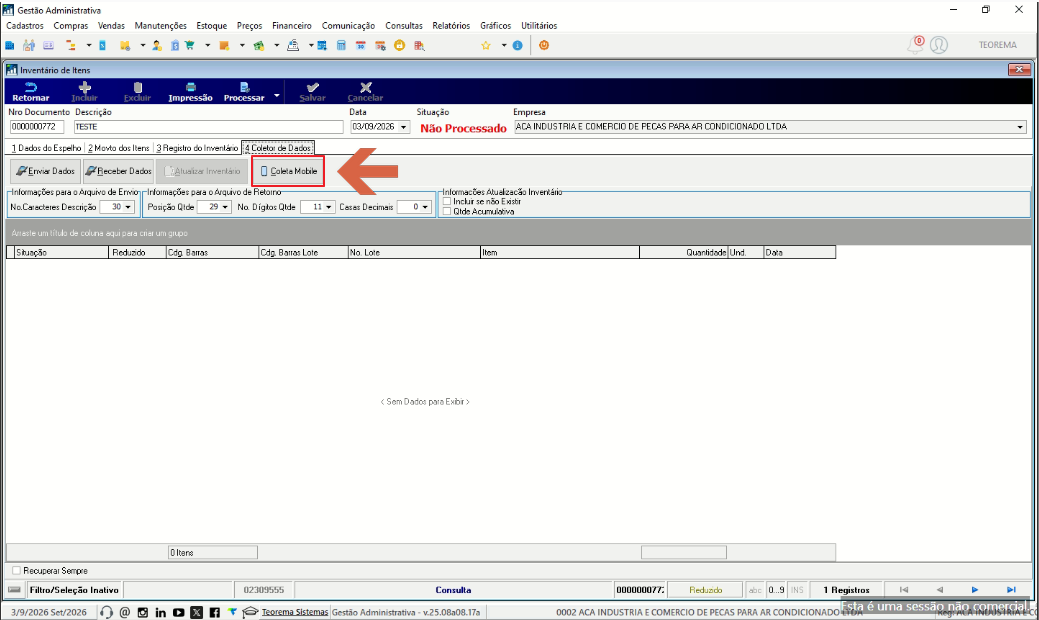Screen dimensions: 1039x620
Task: Switch to '3 Registro do Inventário' tab
Action: [197, 148]
